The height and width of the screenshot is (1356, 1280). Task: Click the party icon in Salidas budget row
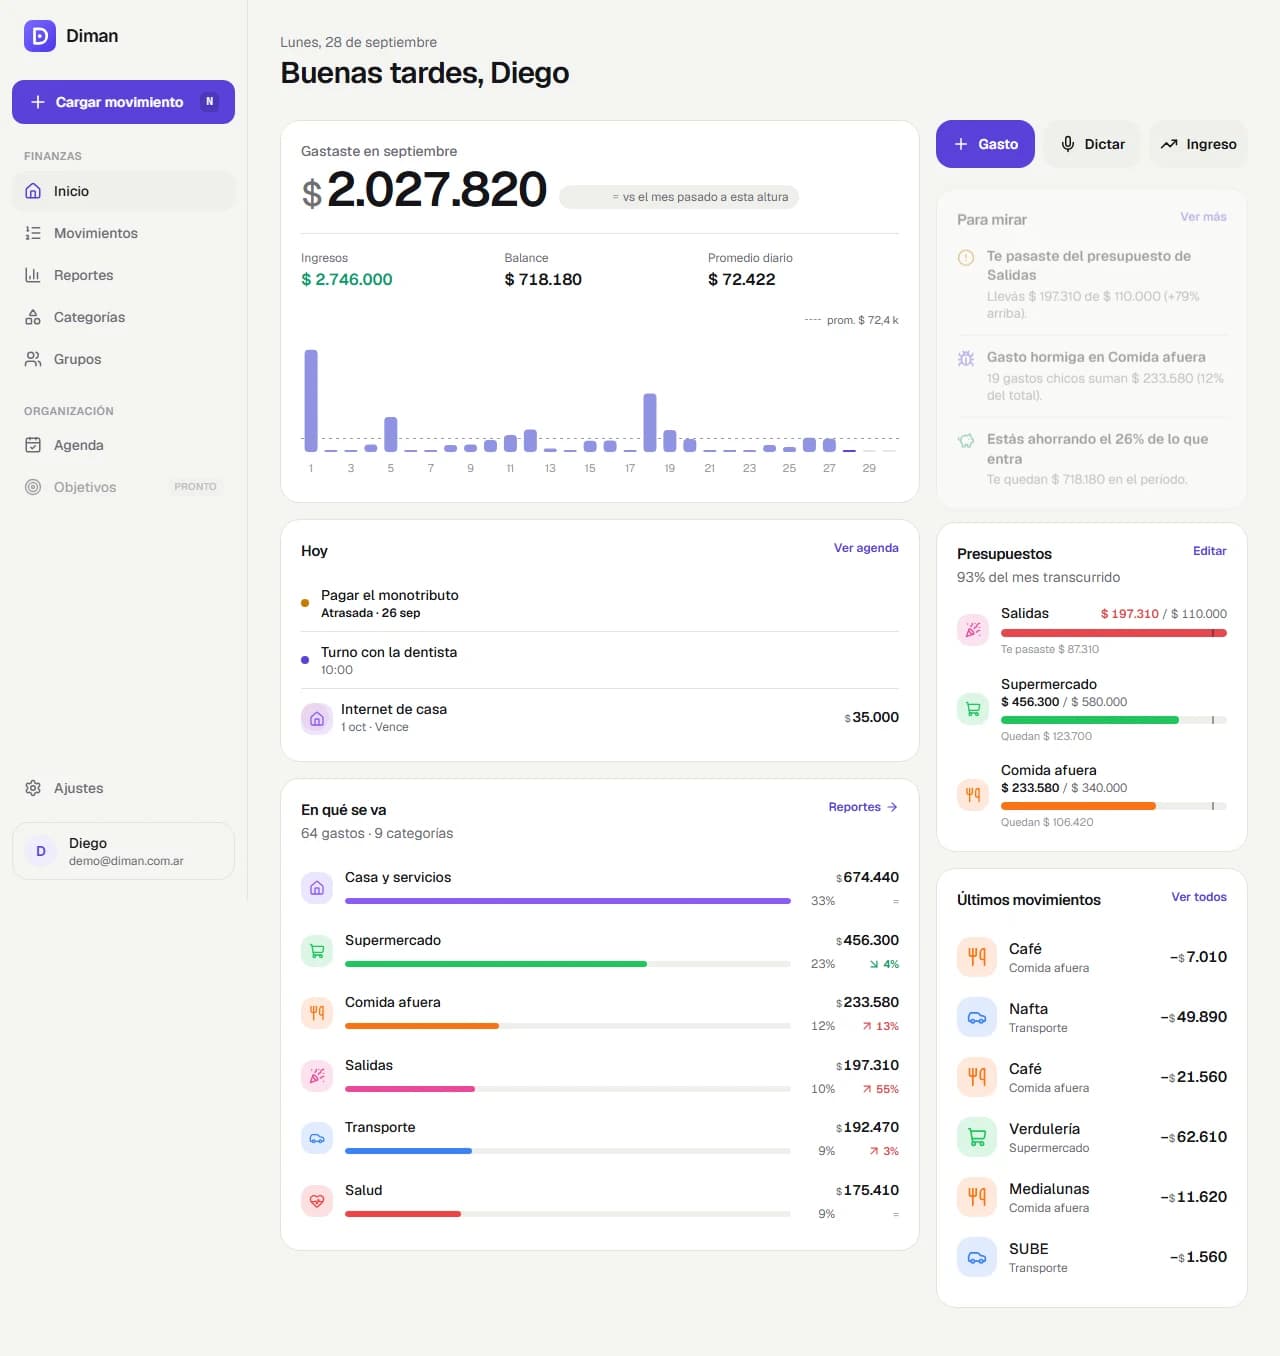click(973, 630)
